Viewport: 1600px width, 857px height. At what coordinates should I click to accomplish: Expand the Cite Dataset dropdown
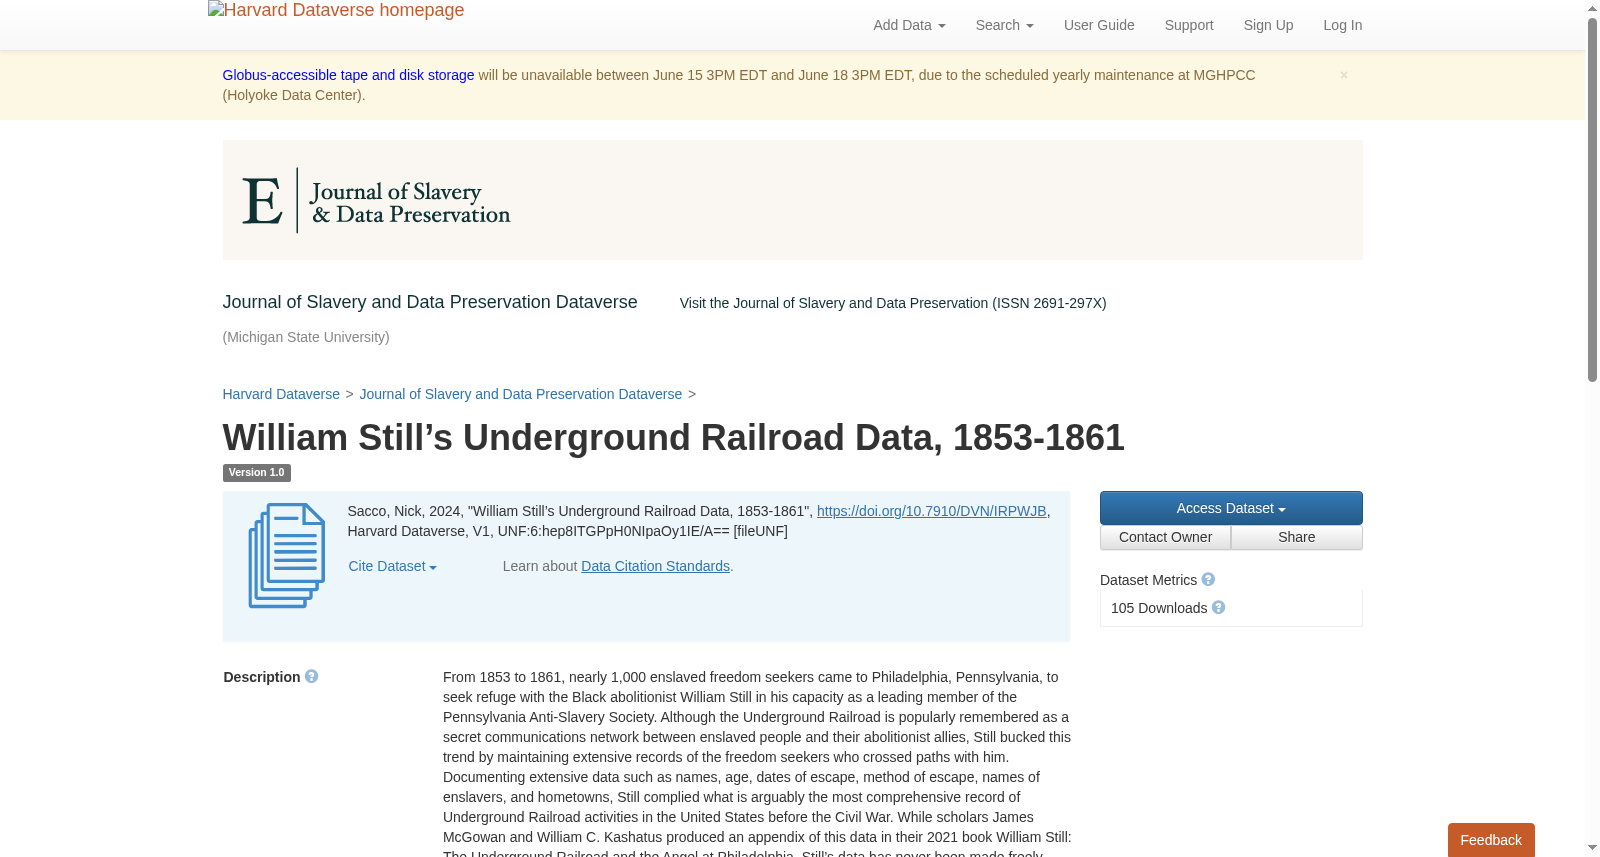point(392,566)
